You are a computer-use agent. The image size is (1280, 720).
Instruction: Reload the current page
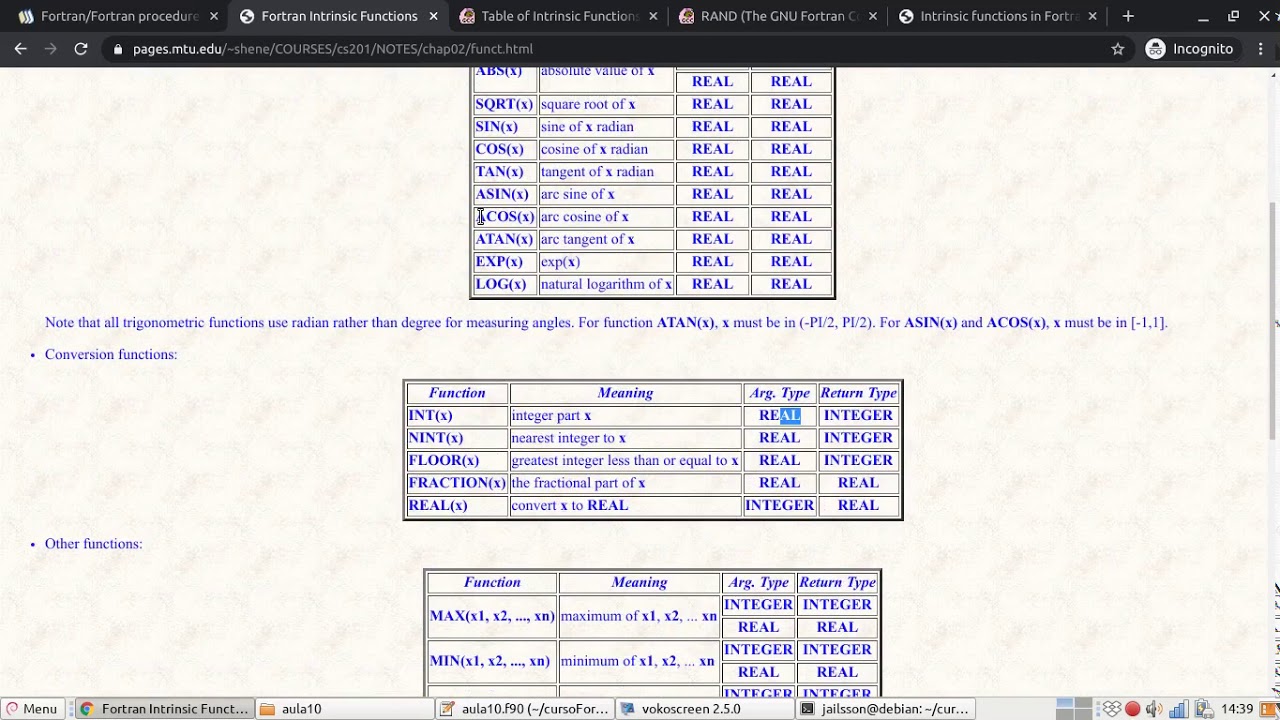pos(81,49)
